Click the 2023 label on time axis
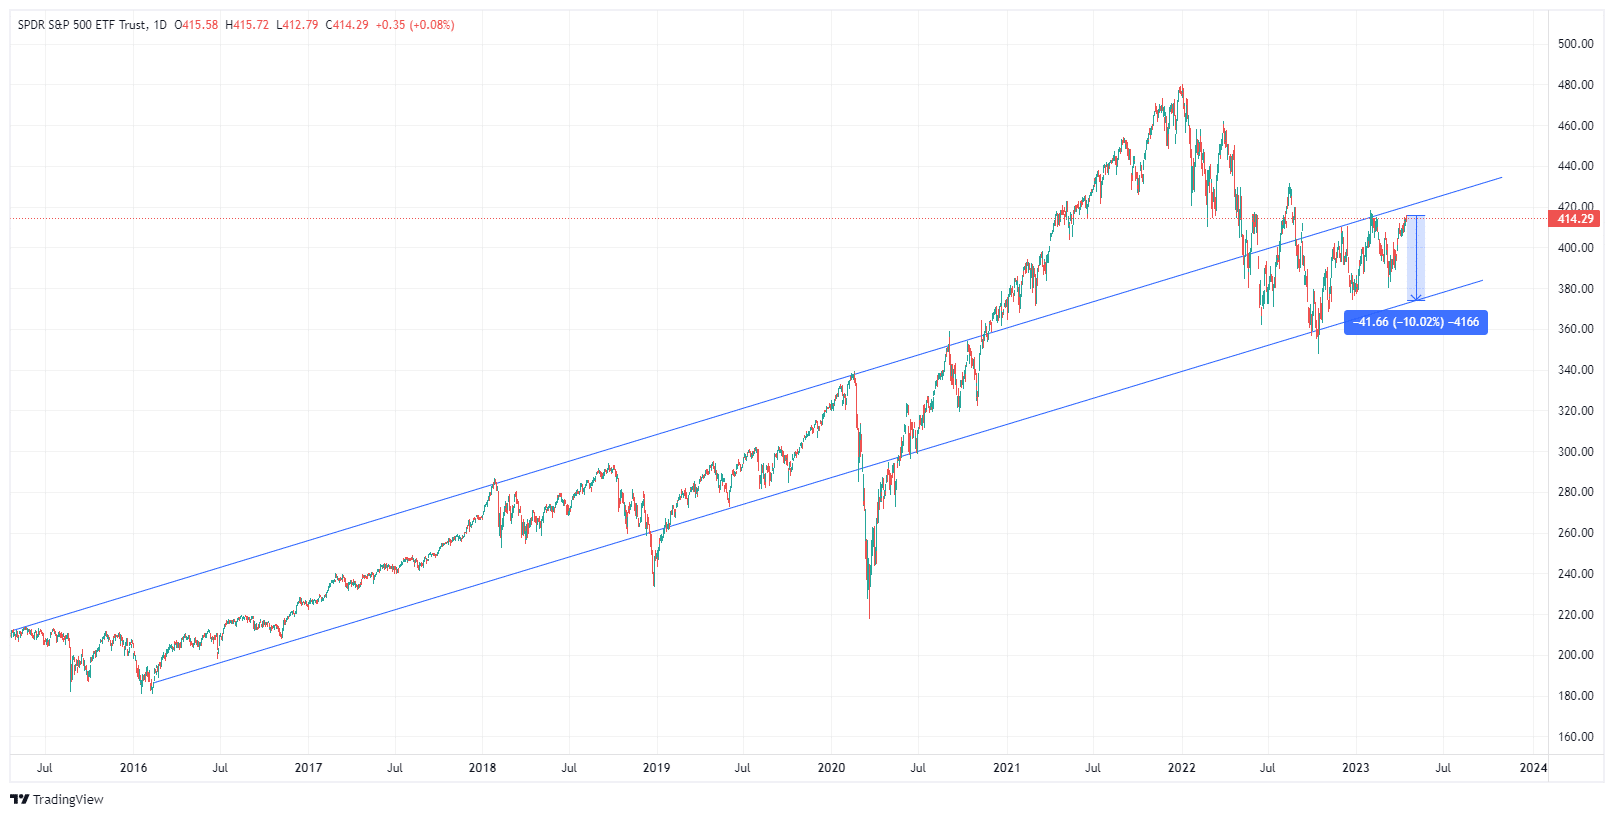The image size is (1614, 817). tap(1355, 768)
